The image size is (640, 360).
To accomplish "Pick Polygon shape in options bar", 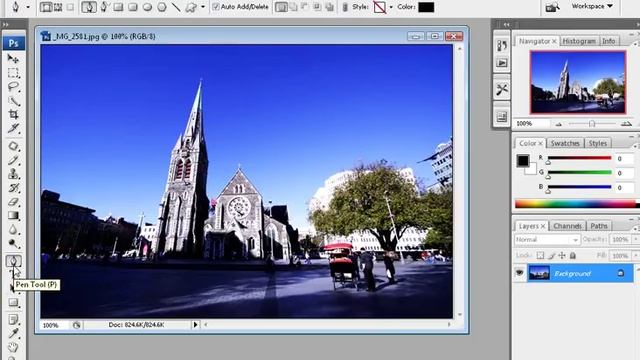I will [162, 7].
